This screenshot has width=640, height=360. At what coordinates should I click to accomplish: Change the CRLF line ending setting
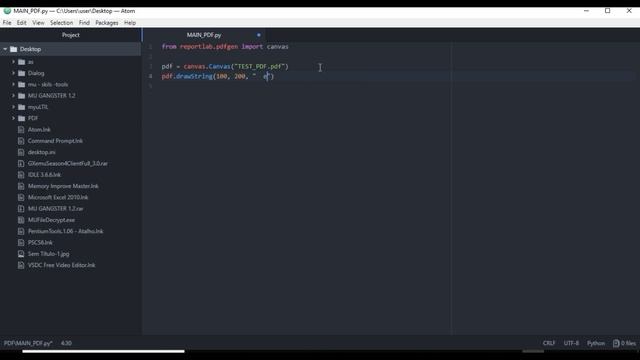(549, 343)
